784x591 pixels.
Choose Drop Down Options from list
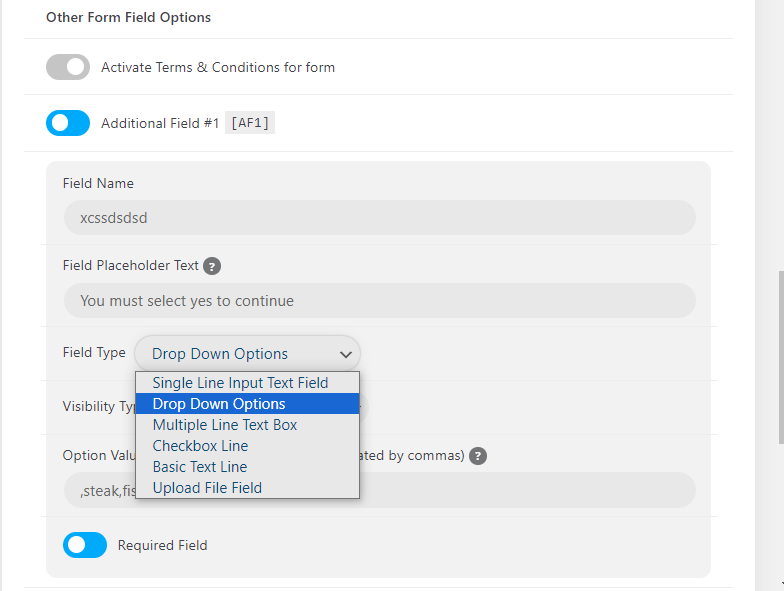[x=248, y=404]
